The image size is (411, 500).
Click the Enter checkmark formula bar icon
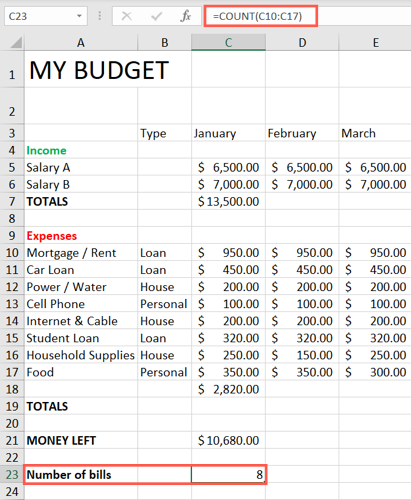156,16
